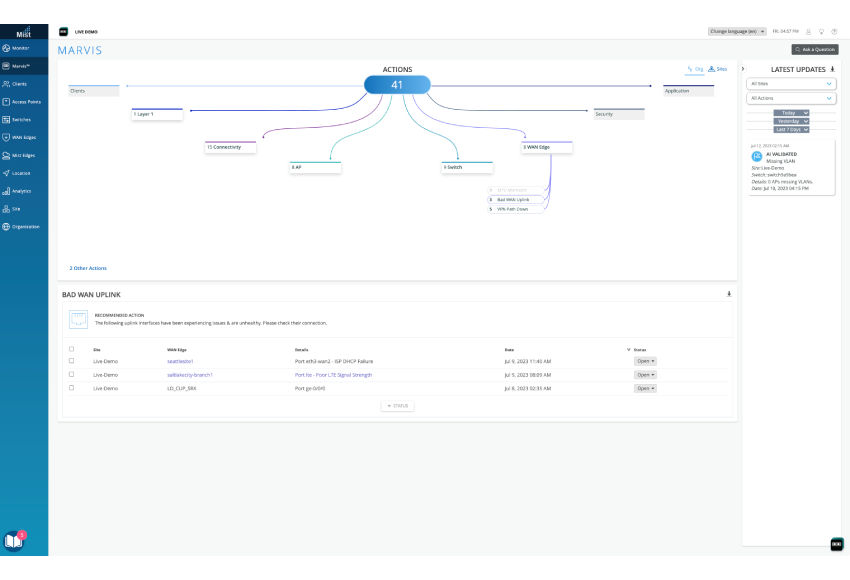Open the saltlakecity-branch1 WAN Edge link

[190, 374]
